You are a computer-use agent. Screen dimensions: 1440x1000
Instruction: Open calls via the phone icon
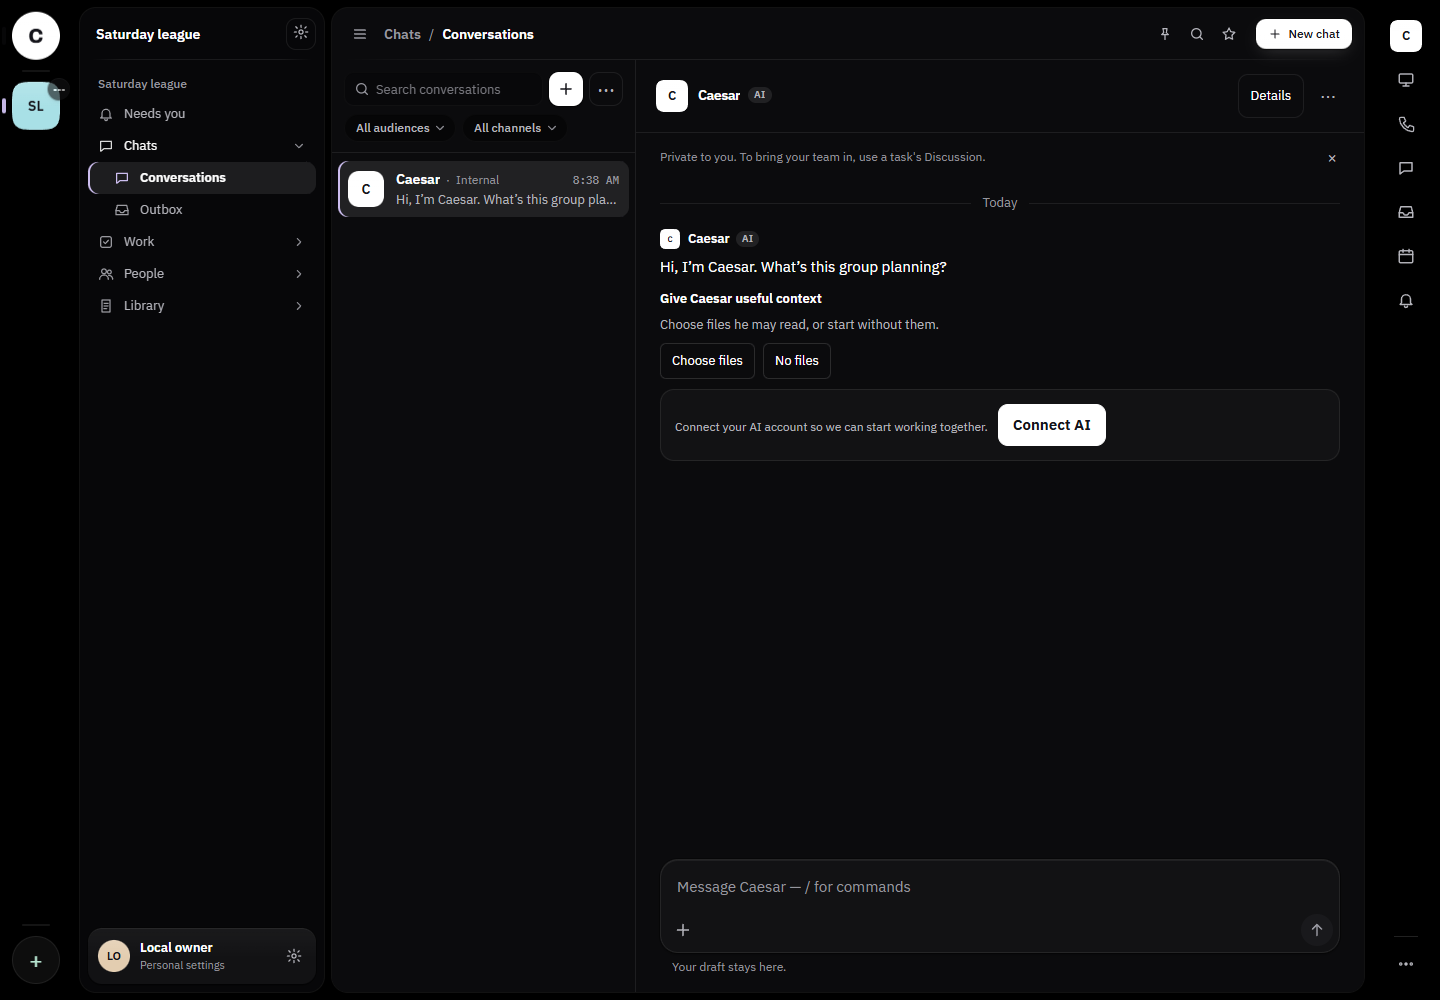point(1406,124)
